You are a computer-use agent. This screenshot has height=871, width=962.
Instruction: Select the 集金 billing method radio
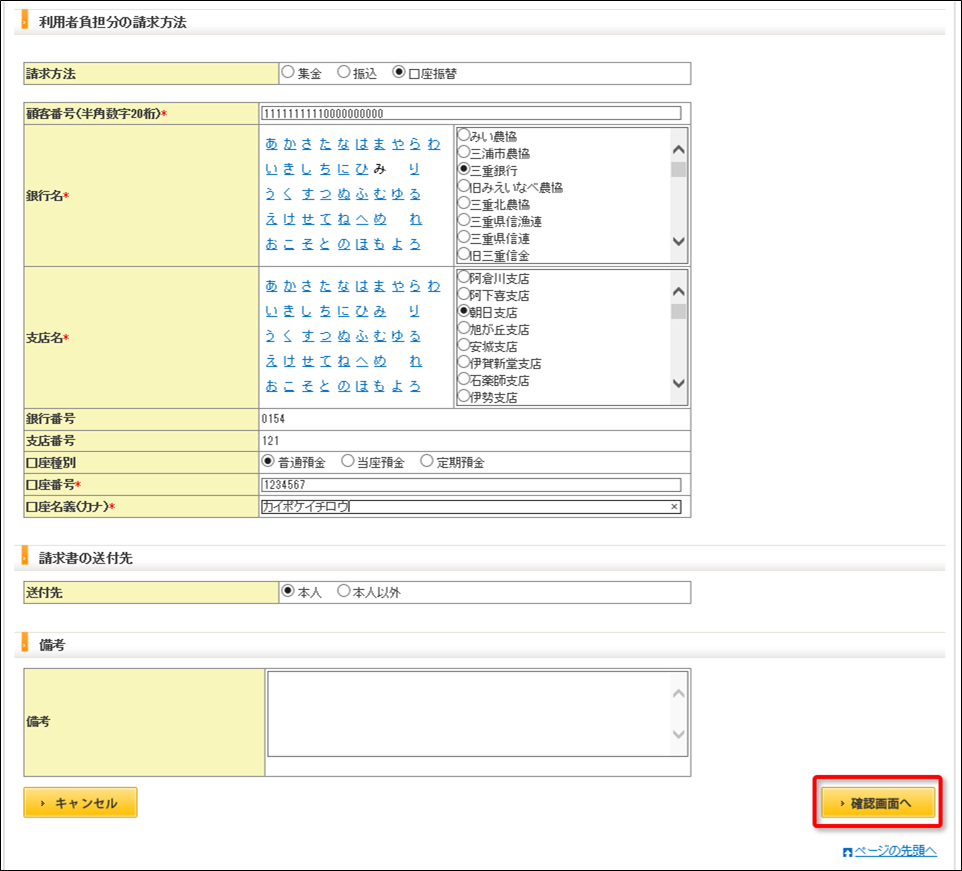[x=288, y=72]
